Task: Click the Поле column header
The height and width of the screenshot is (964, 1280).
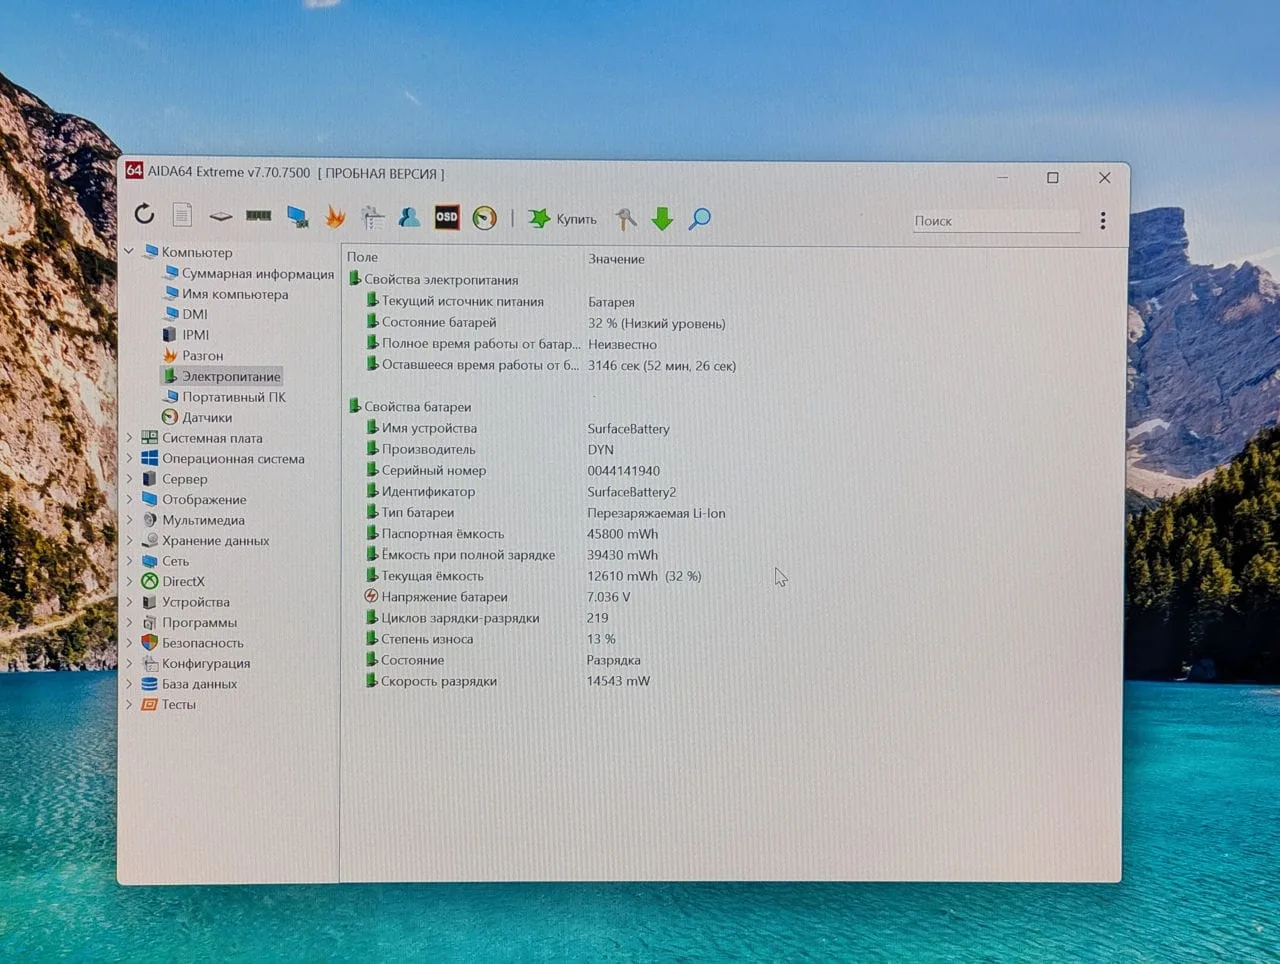Action: pyautogui.click(x=362, y=258)
